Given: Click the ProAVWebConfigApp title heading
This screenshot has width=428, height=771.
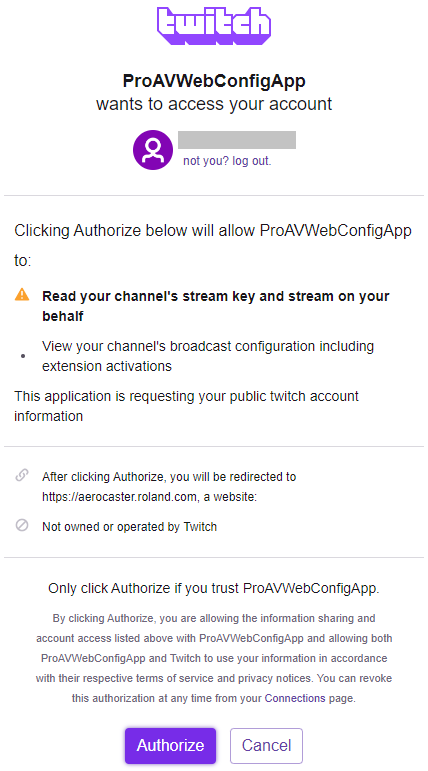Looking at the screenshot, I should click(214, 81).
